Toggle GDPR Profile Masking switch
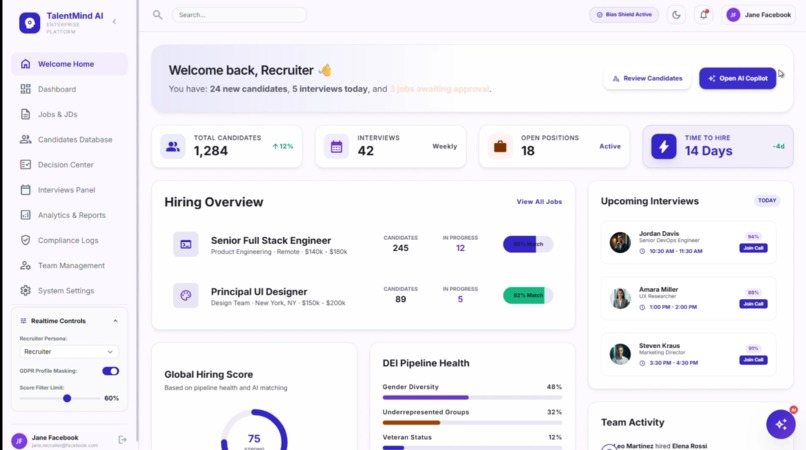This screenshot has height=450, width=806. tap(111, 371)
